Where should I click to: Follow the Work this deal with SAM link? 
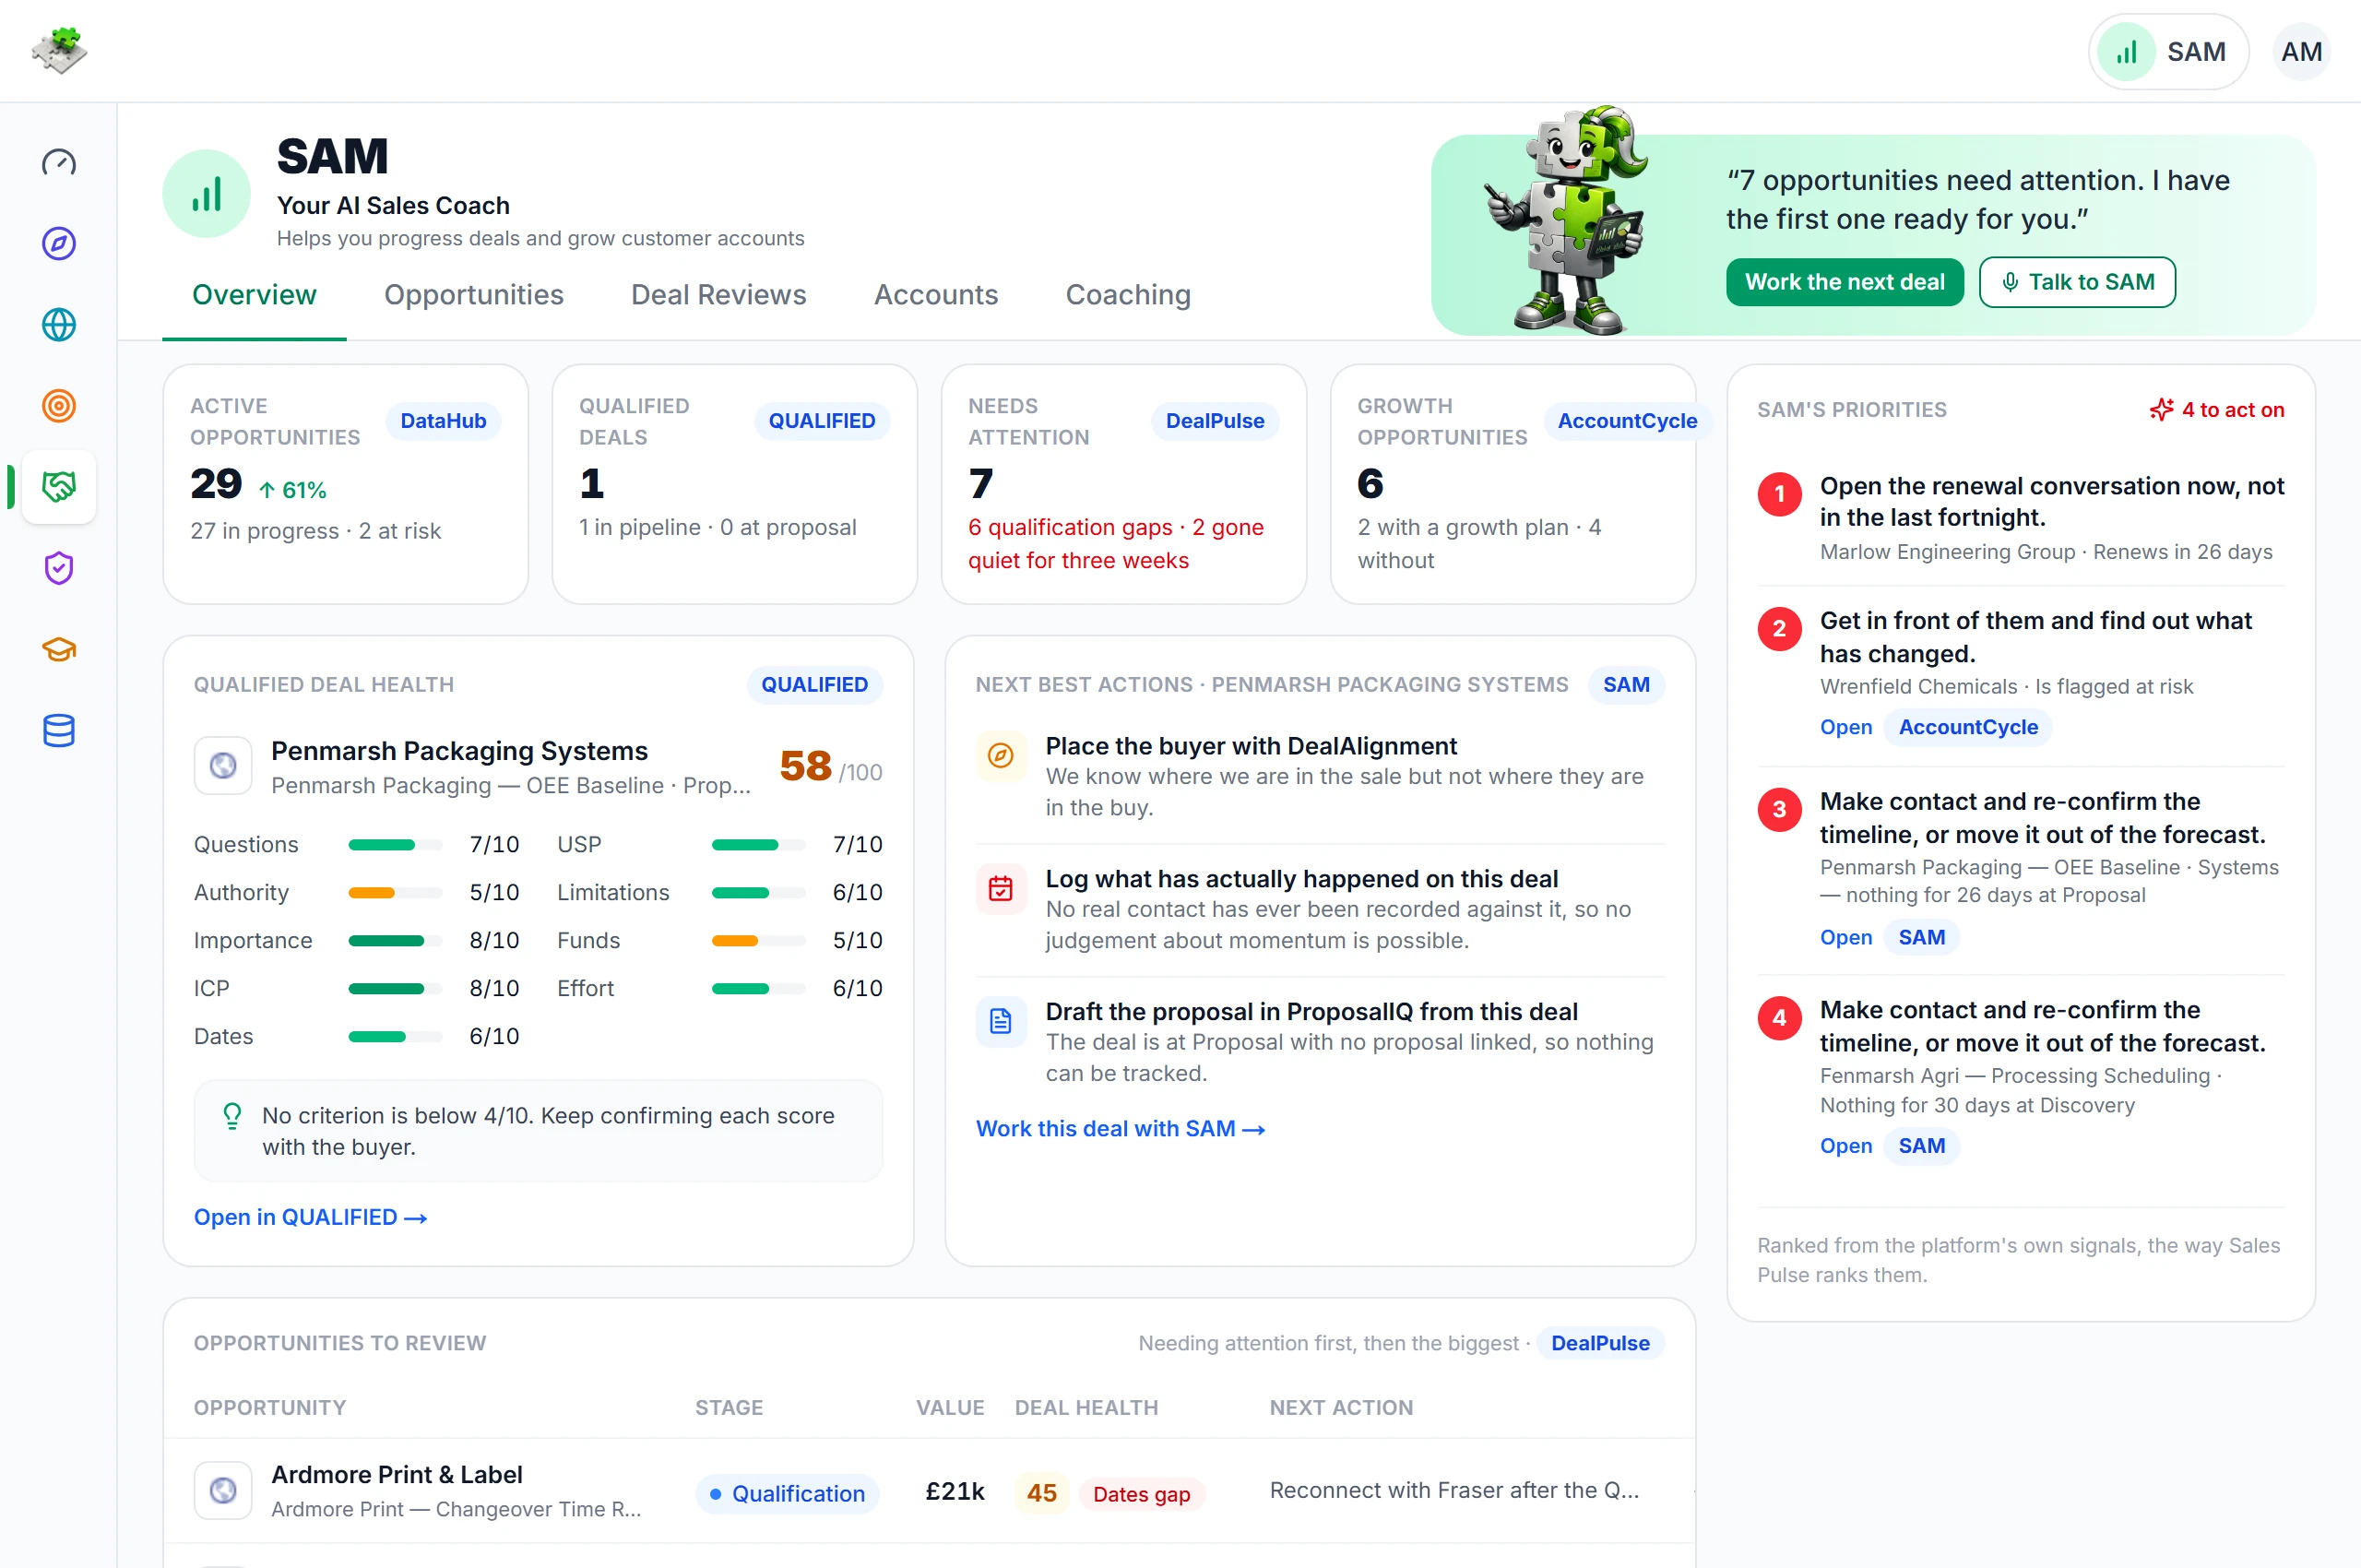point(1121,1128)
